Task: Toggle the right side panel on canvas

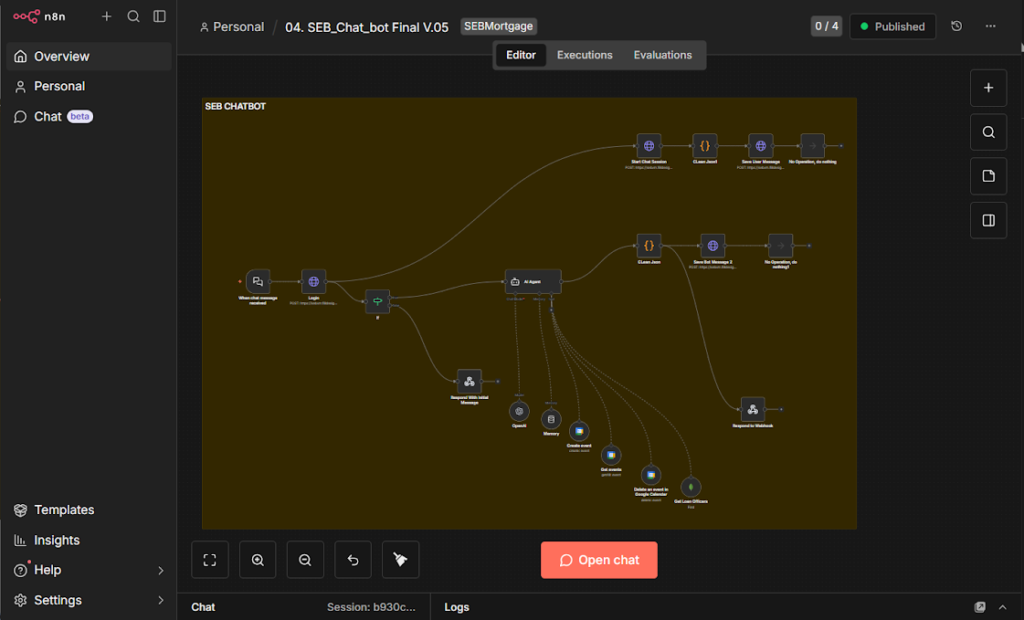Action: 988,220
